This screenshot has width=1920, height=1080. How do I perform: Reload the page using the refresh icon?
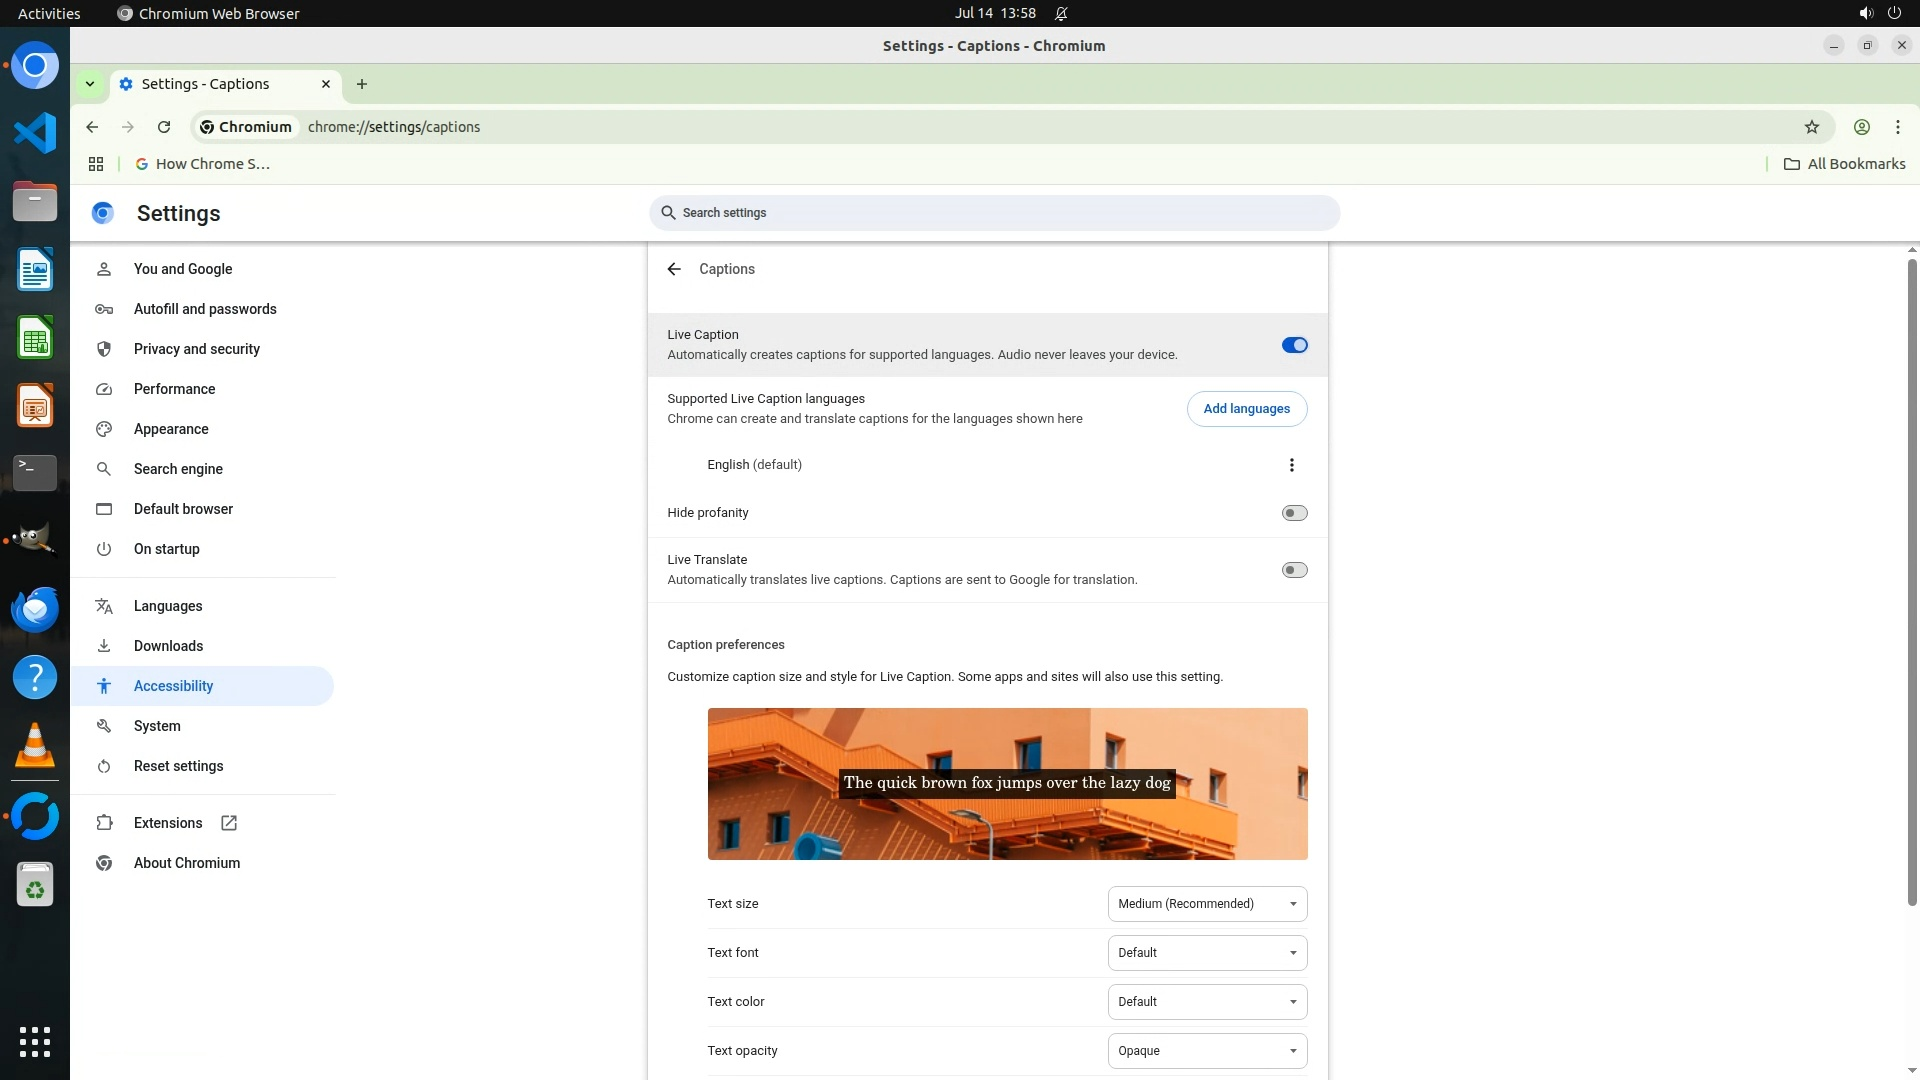click(164, 127)
